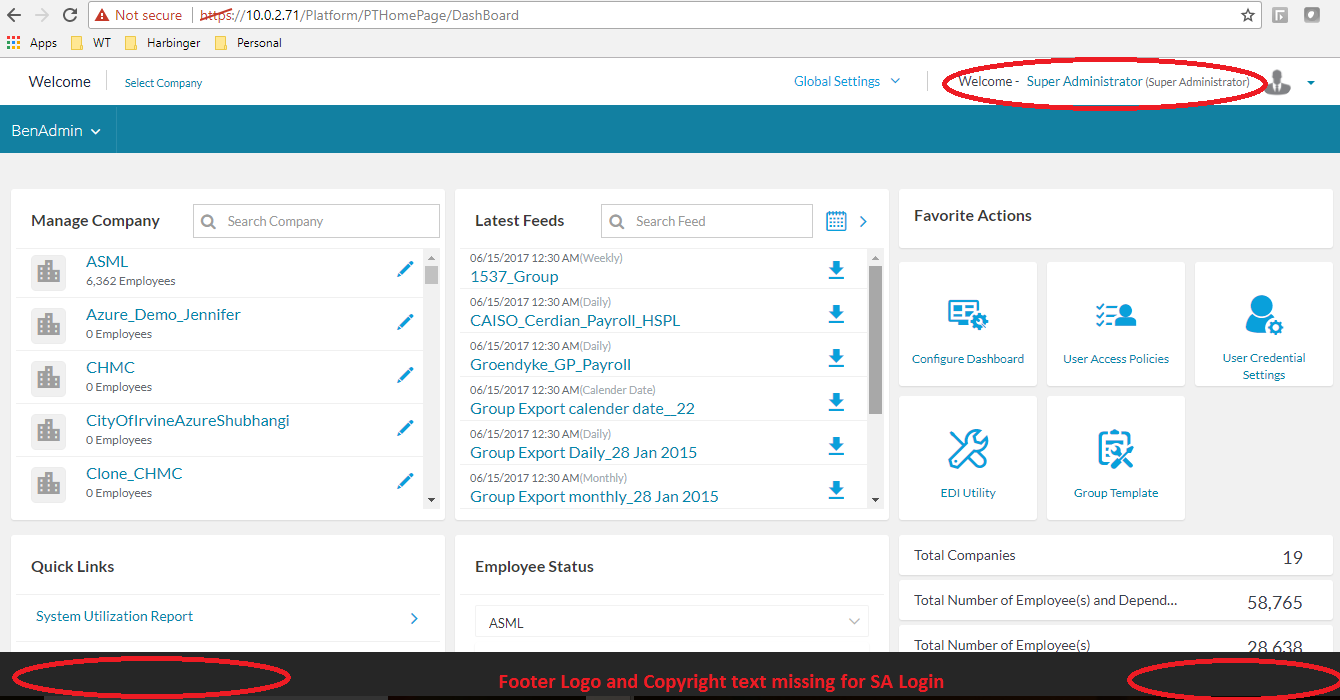Click the Latest Feeds list scrollbar

click(x=875, y=340)
